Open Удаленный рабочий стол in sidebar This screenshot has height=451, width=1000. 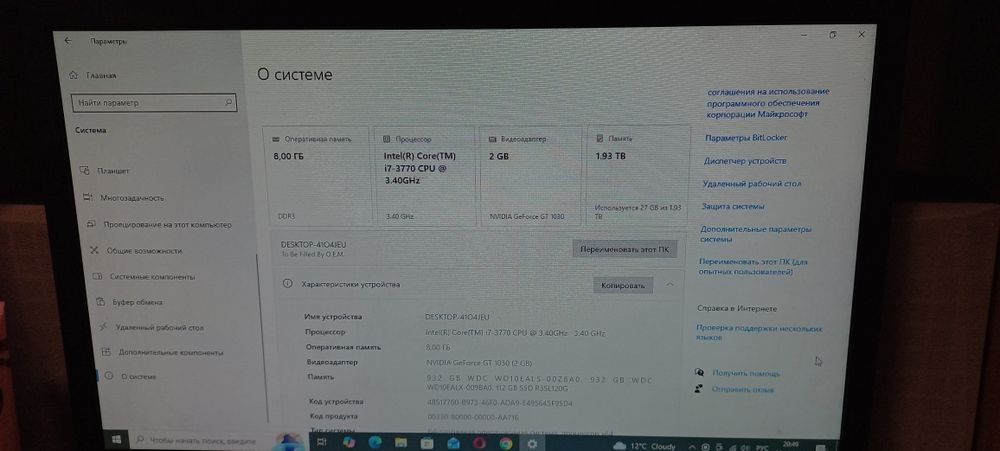151,327
